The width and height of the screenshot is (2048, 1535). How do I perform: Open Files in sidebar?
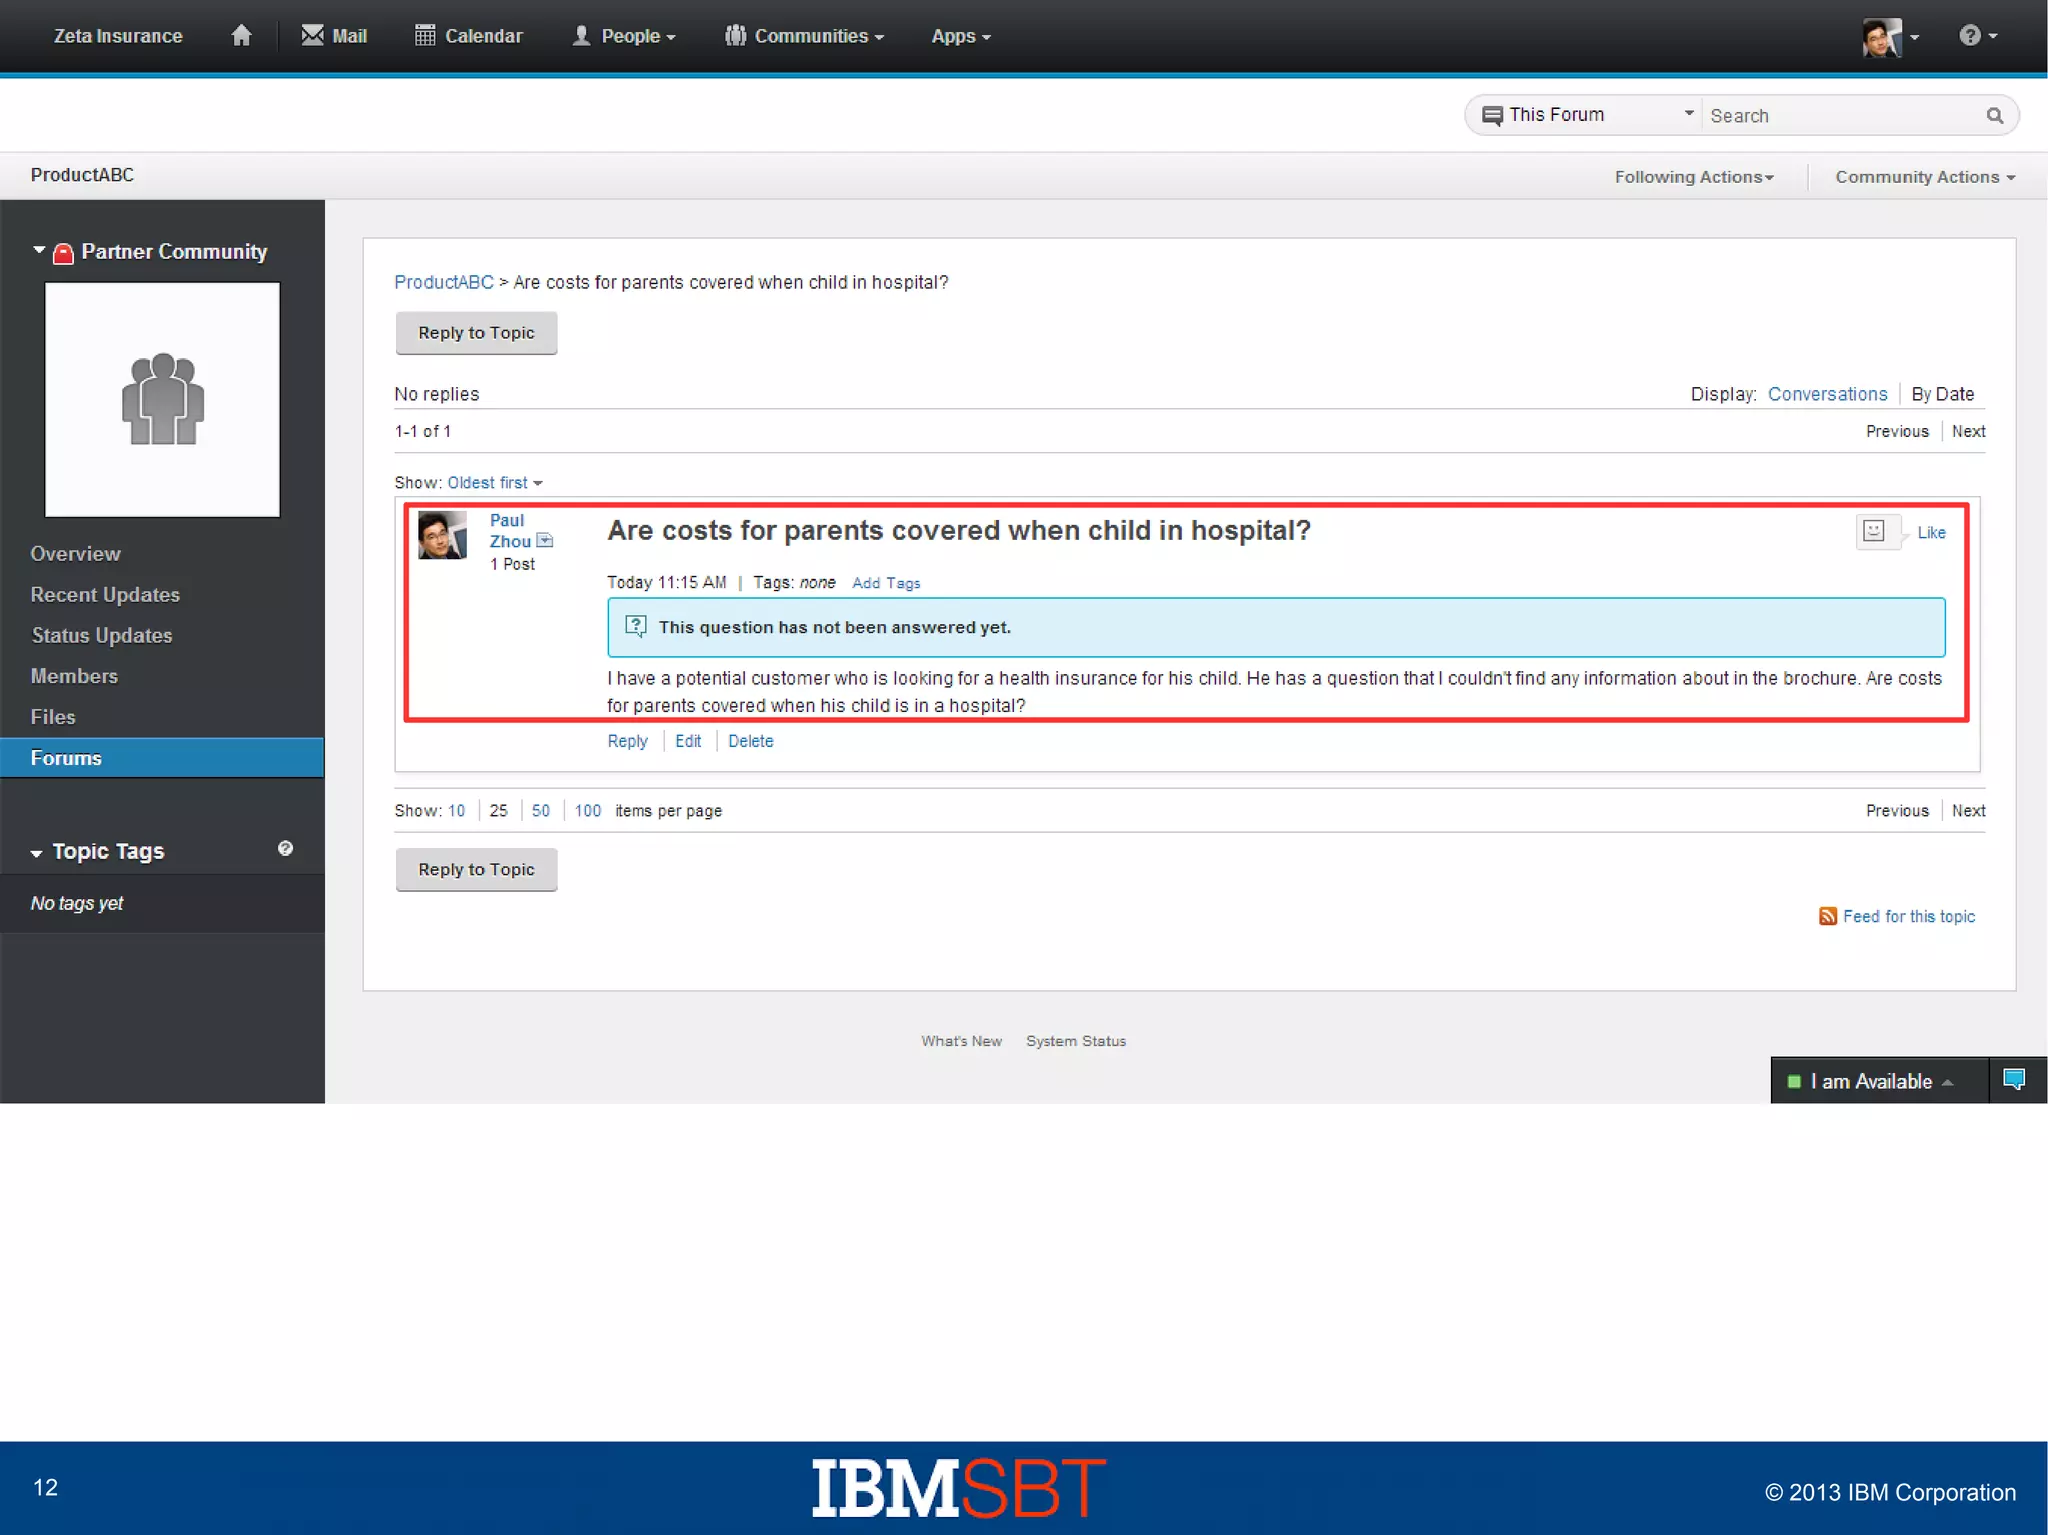[x=53, y=717]
